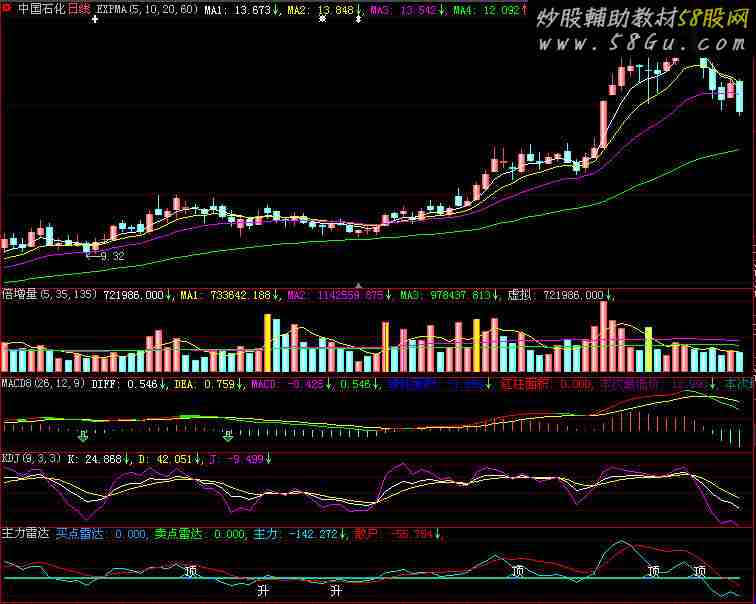The width and height of the screenshot is (756, 604).
Task: Click the last 顶 marker in radar panel
Action: [699, 572]
